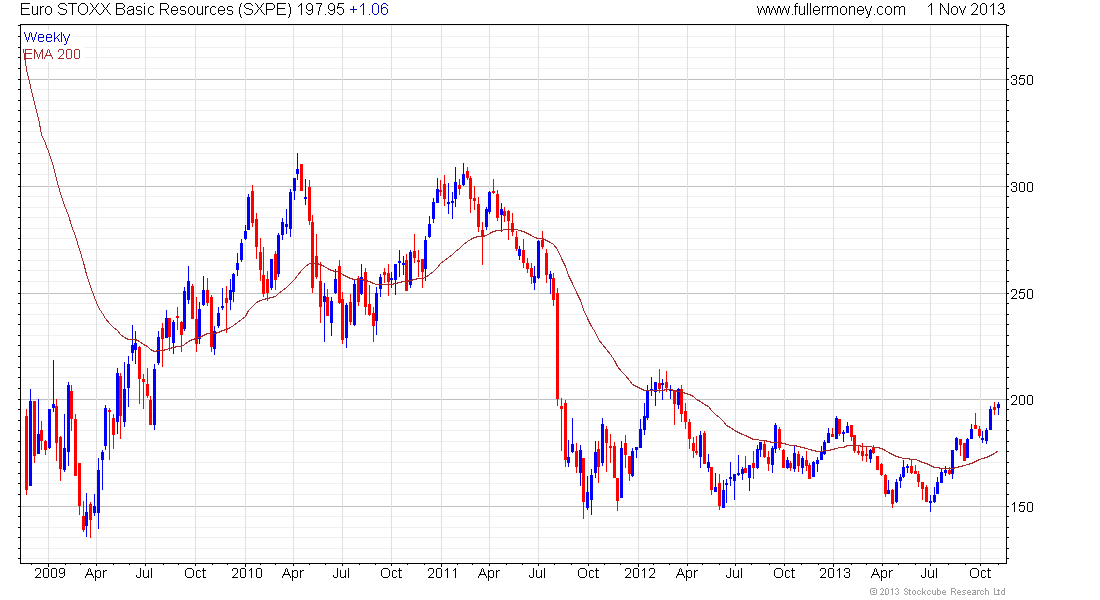The image size is (1100, 600).
Task: Click the 2012 year label on time axis
Action: pyautogui.click(x=640, y=573)
